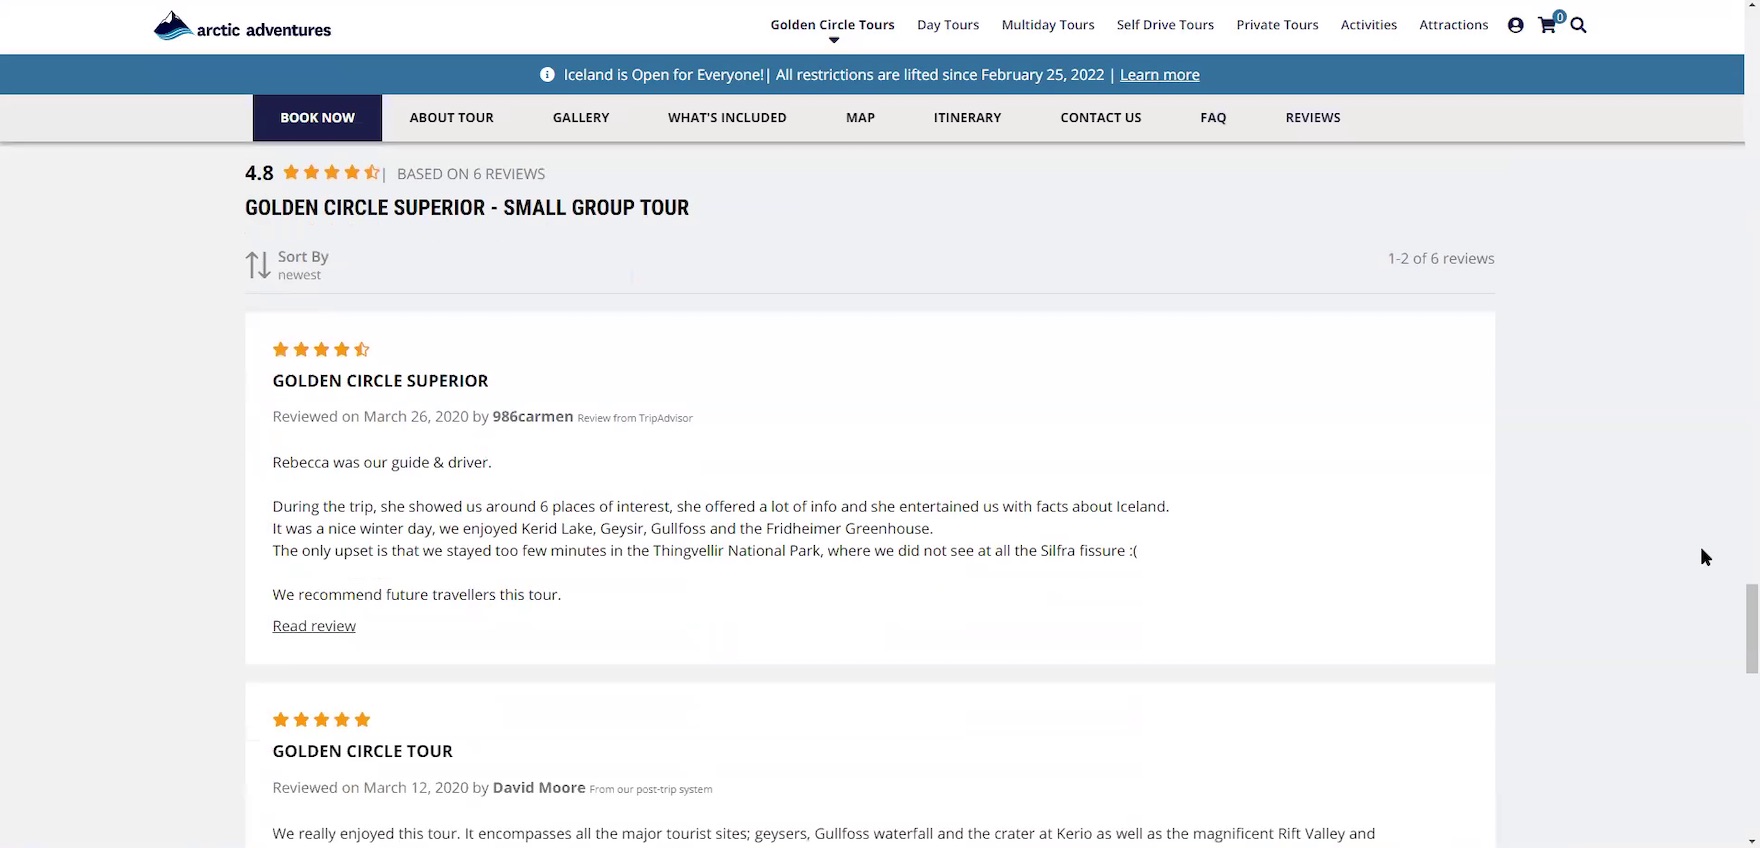1760x848 pixels.
Task: Click the sort arrows icon
Action: pyautogui.click(x=257, y=265)
